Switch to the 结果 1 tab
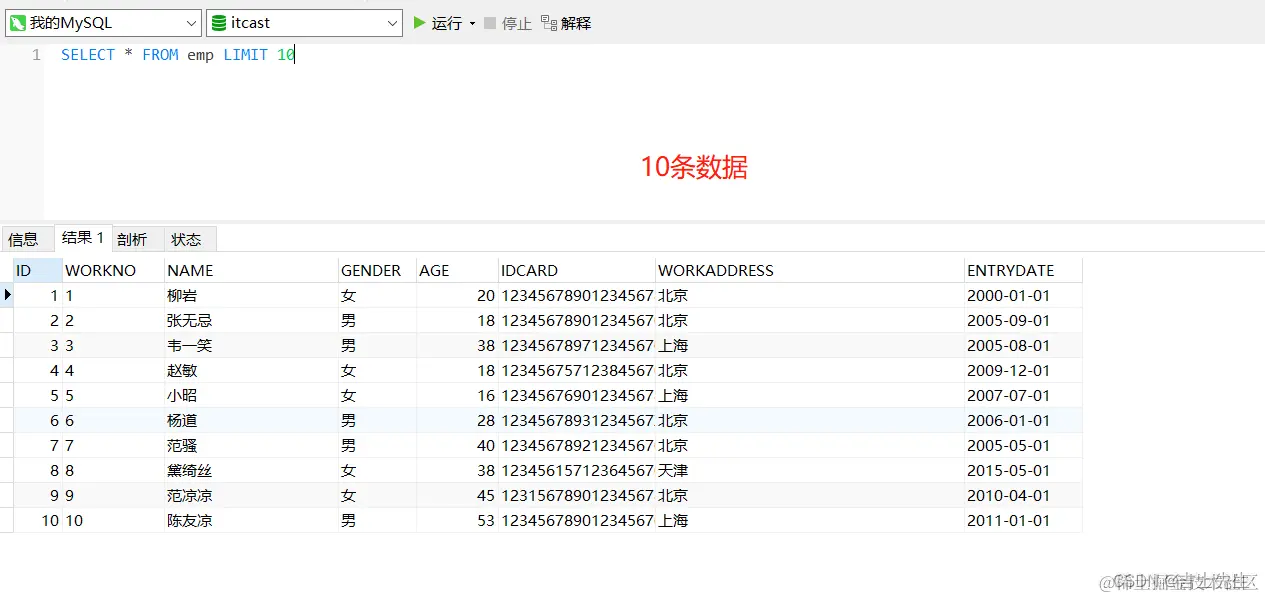The image size is (1265, 599). point(83,238)
